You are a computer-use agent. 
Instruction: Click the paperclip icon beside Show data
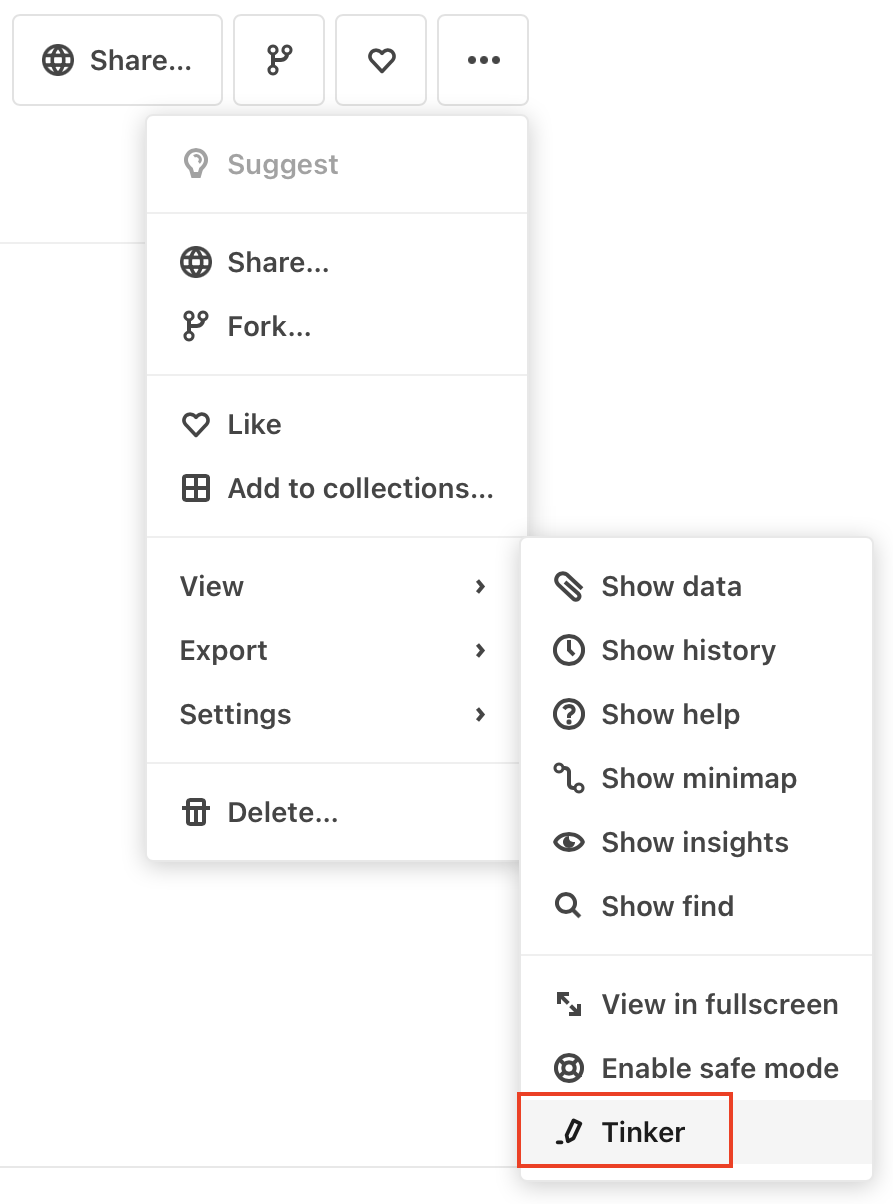568,586
